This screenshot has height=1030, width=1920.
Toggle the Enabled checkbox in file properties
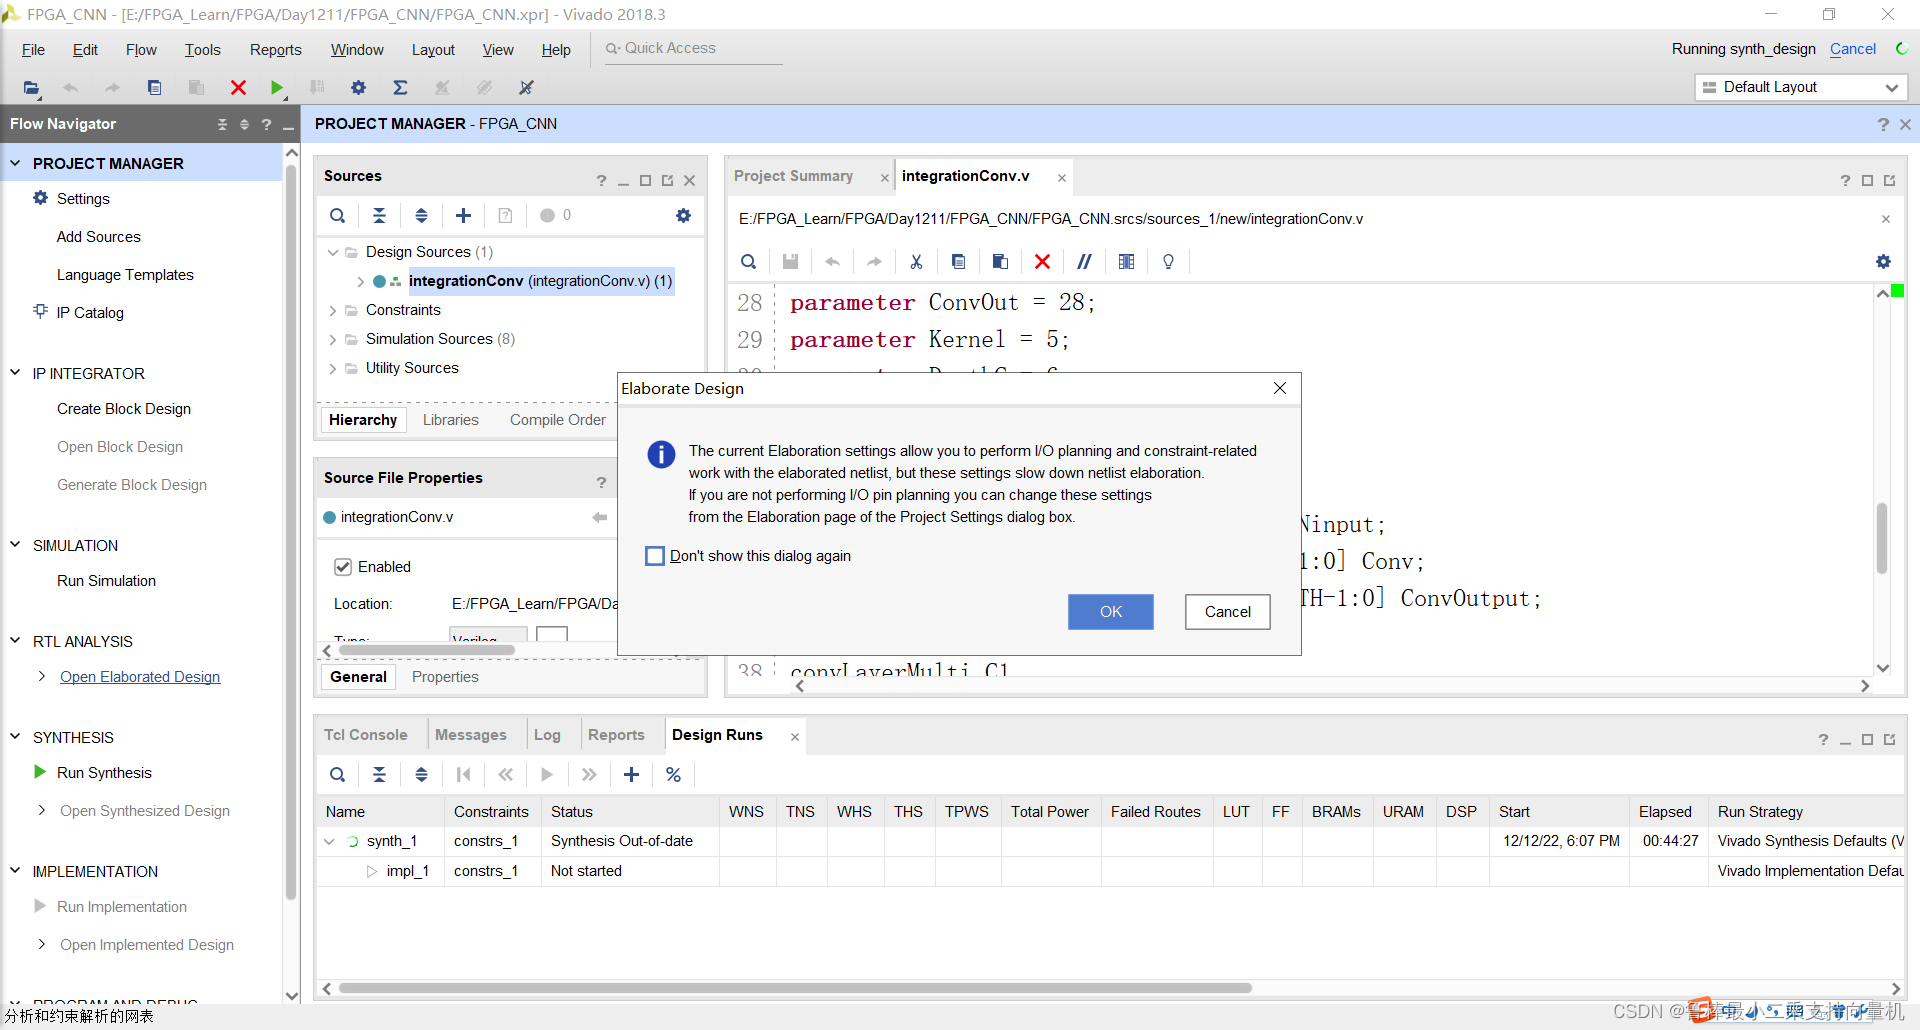pyautogui.click(x=343, y=567)
